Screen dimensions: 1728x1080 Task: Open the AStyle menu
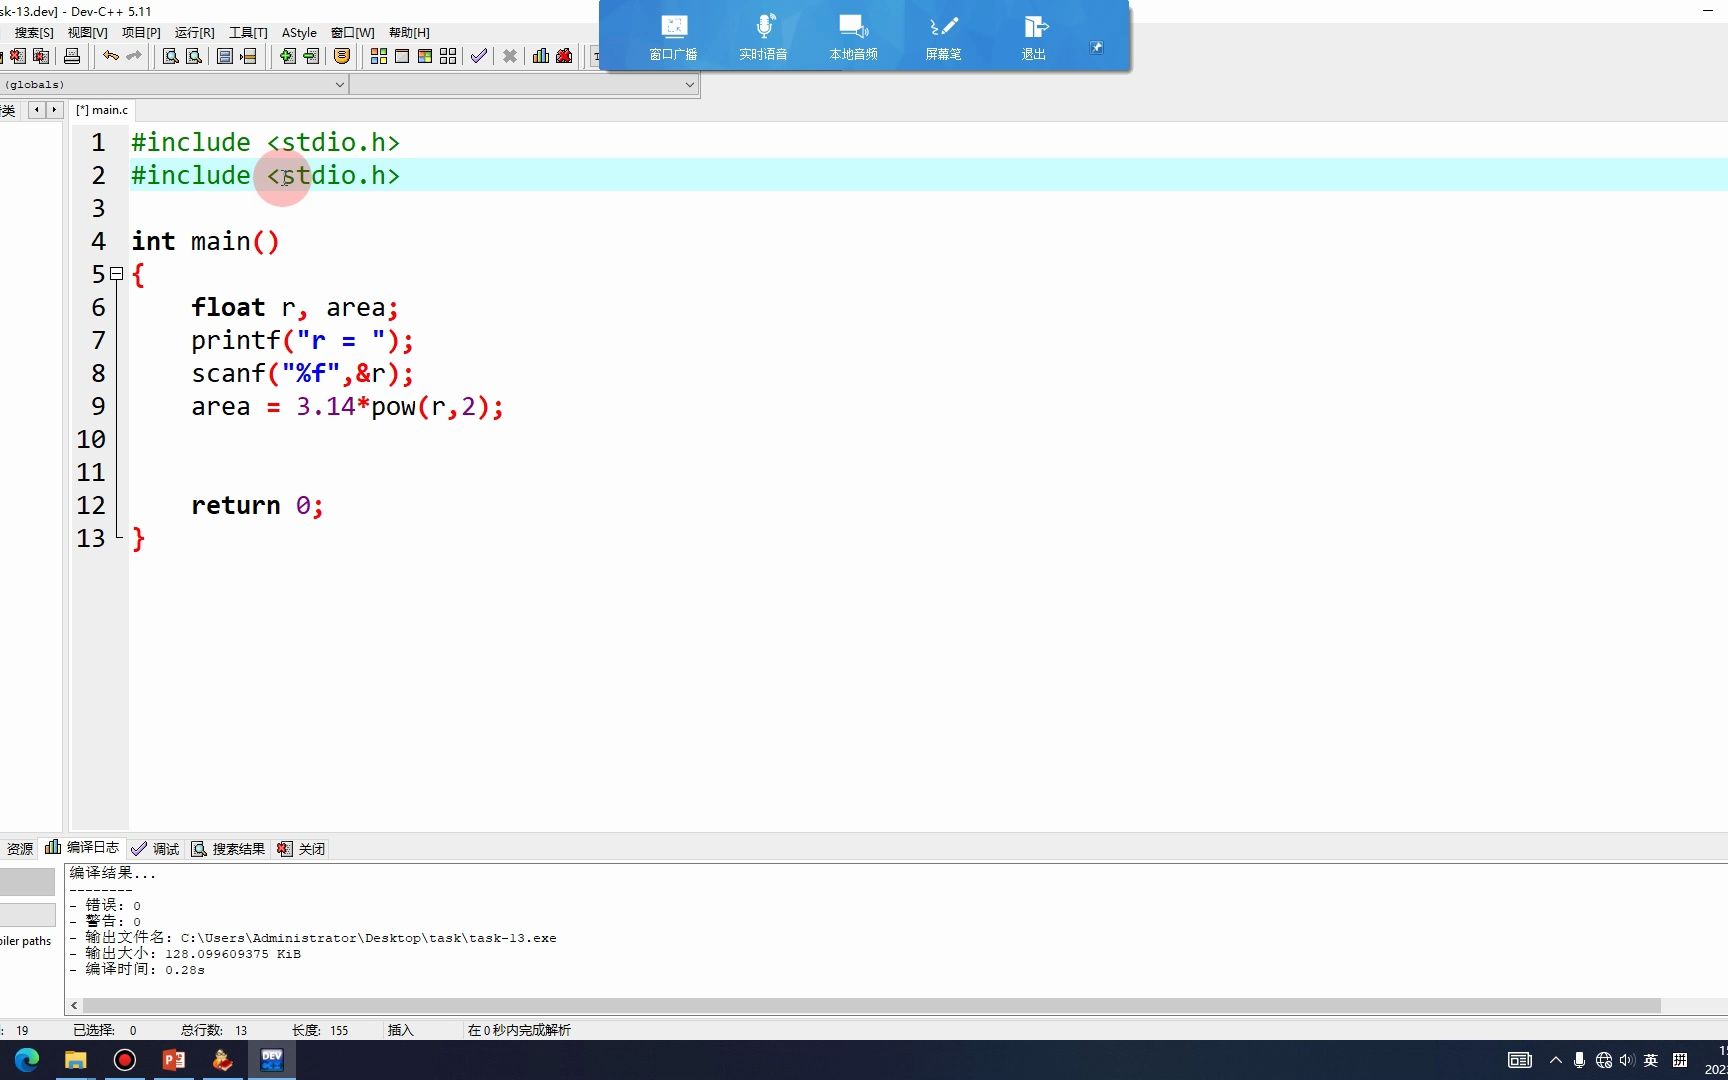tap(299, 33)
